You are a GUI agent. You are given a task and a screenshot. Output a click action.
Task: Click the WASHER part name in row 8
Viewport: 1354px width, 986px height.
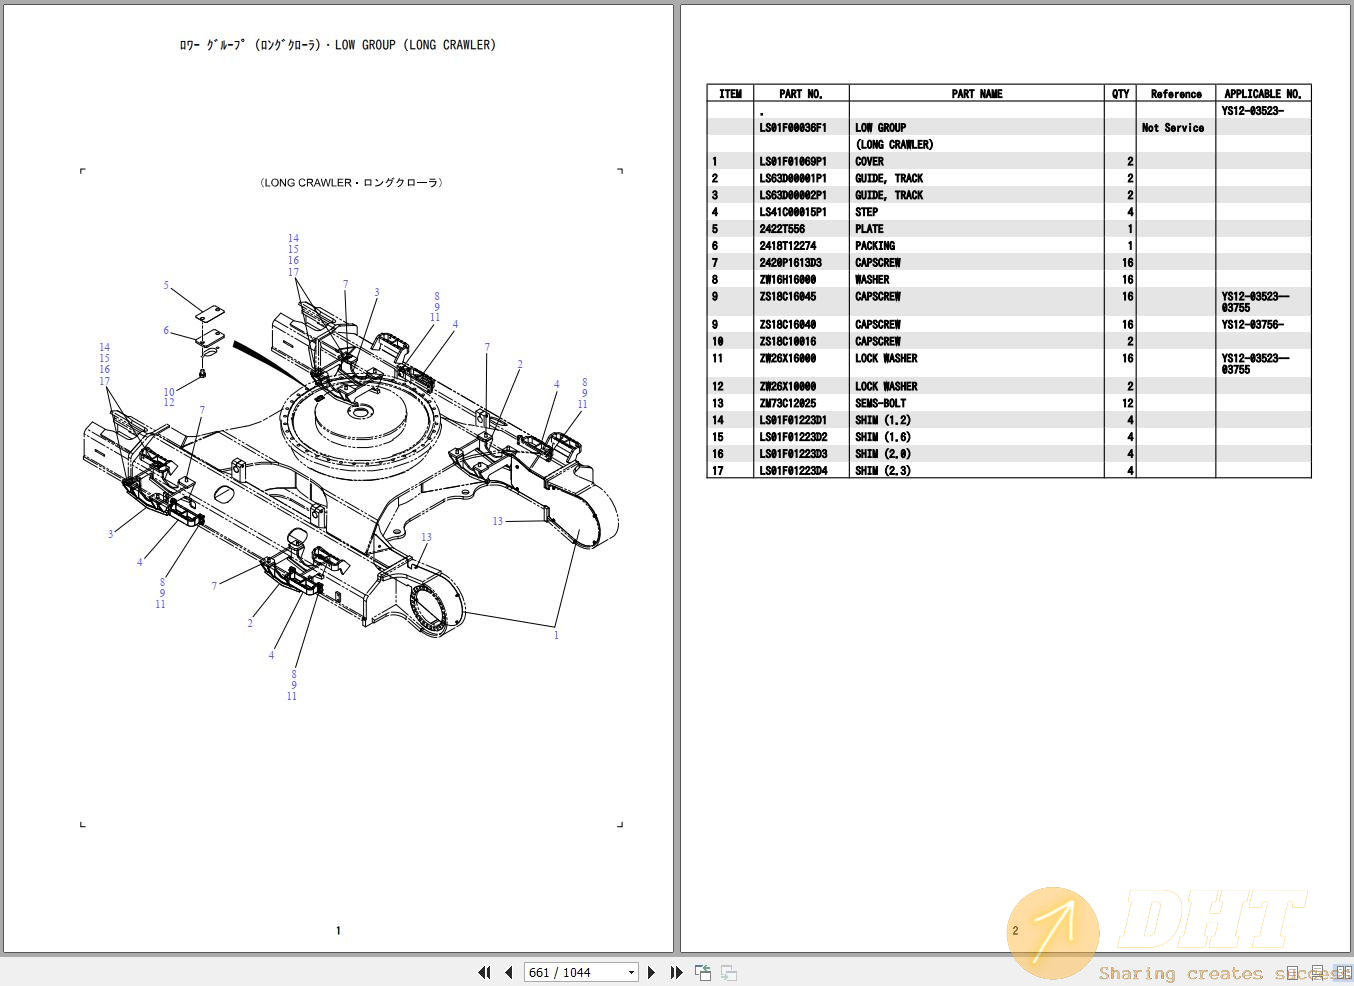[872, 280]
